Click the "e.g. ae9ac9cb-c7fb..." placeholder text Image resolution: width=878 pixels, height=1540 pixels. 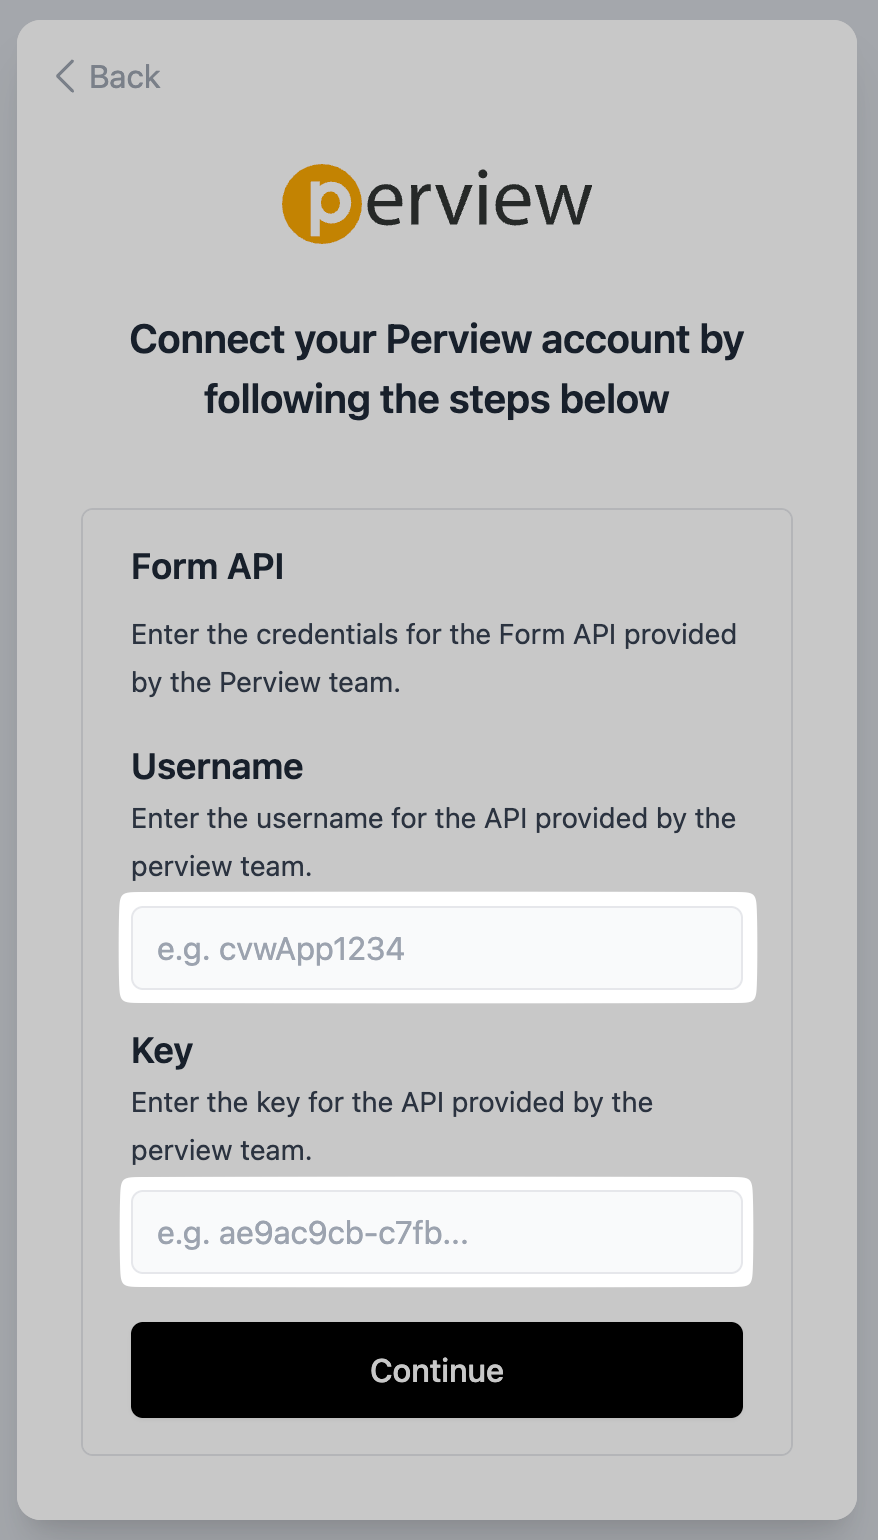click(x=313, y=1233)
